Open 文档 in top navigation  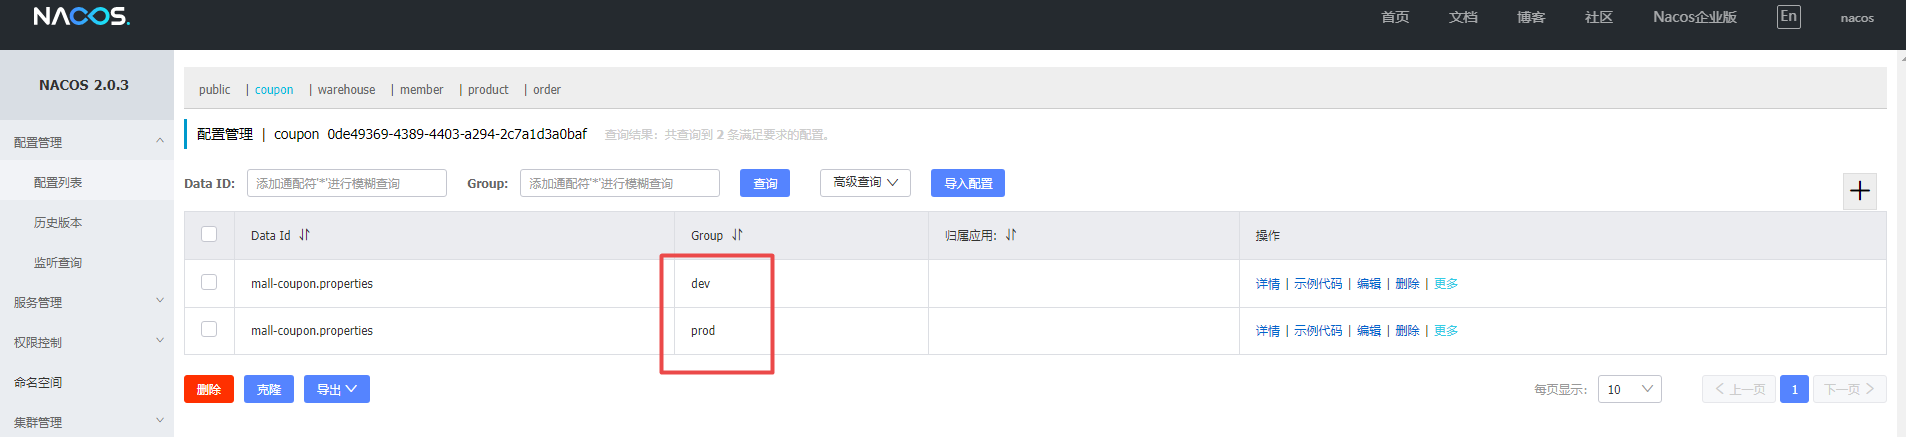point(1463,17)
